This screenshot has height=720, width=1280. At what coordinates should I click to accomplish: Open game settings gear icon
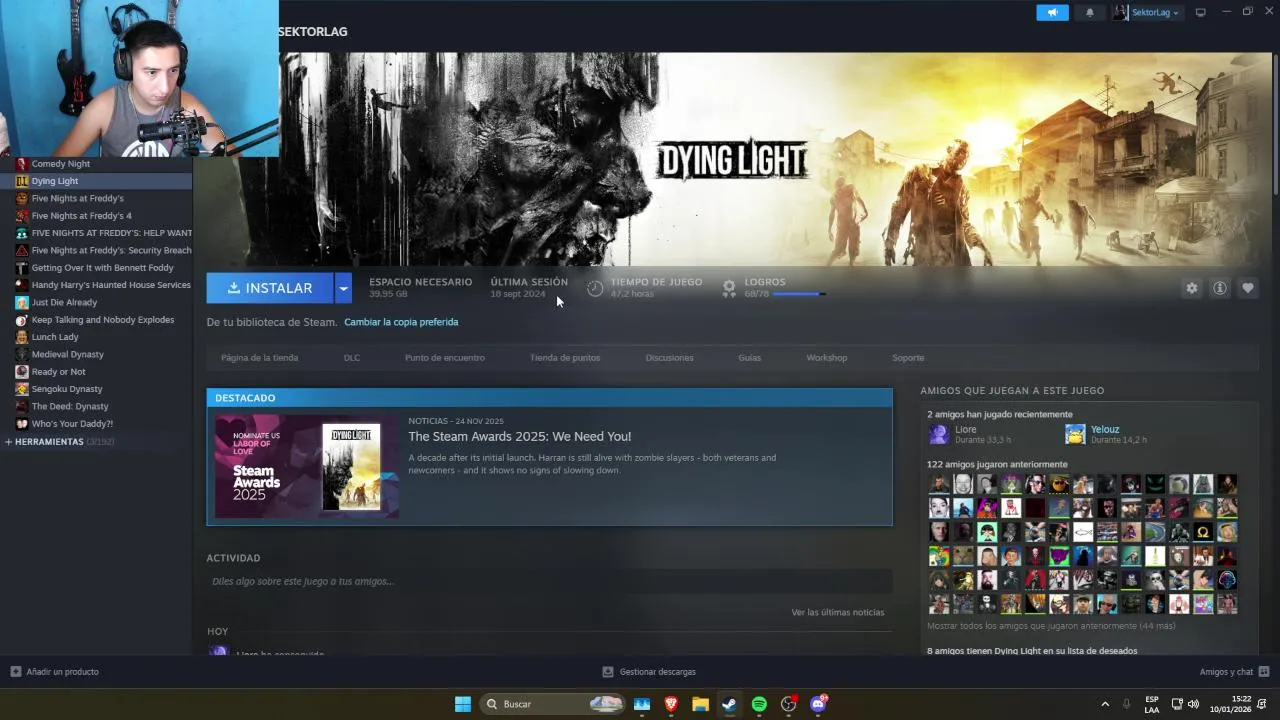pyautogui.click(x=1191, y=288)
